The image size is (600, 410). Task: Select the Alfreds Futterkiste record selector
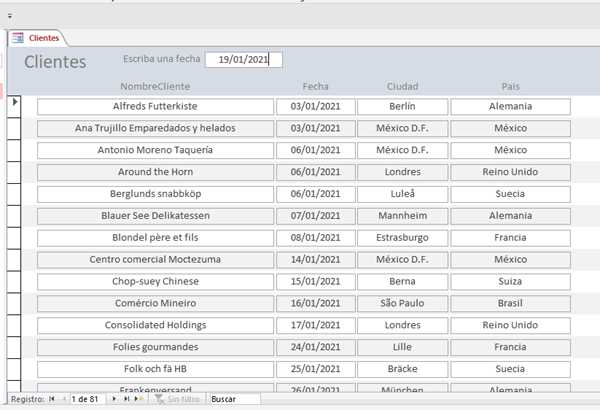[x=14, y=106]
